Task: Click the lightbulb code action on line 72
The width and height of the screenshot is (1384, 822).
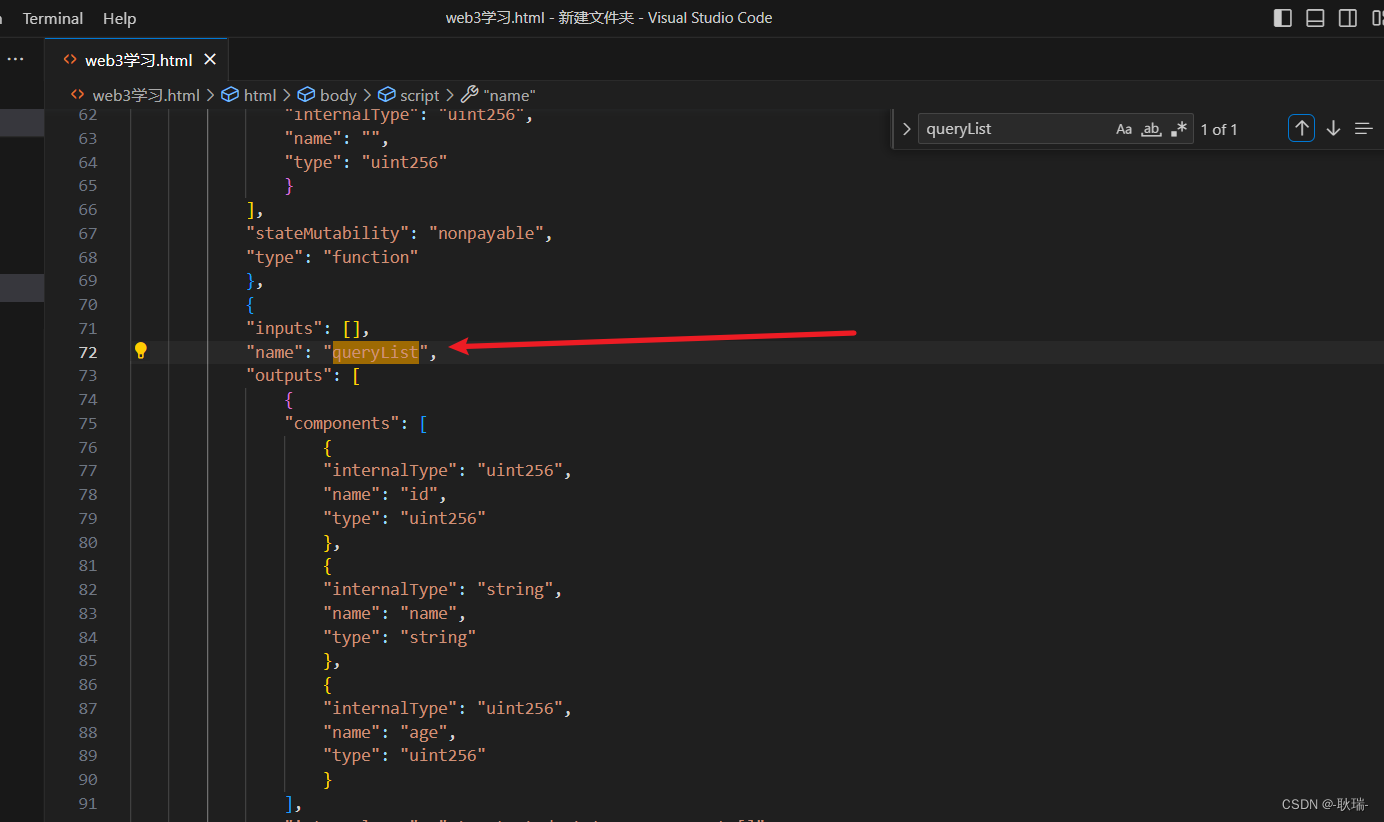Action: click(141, 351)
